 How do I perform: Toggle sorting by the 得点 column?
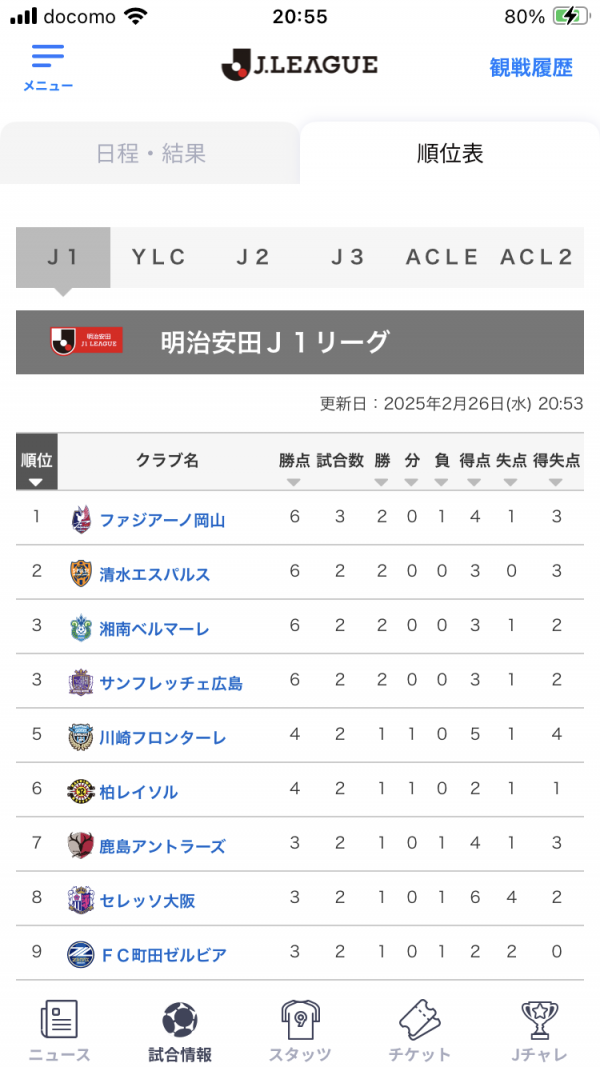pyautogui.click(x=471, y=480)
